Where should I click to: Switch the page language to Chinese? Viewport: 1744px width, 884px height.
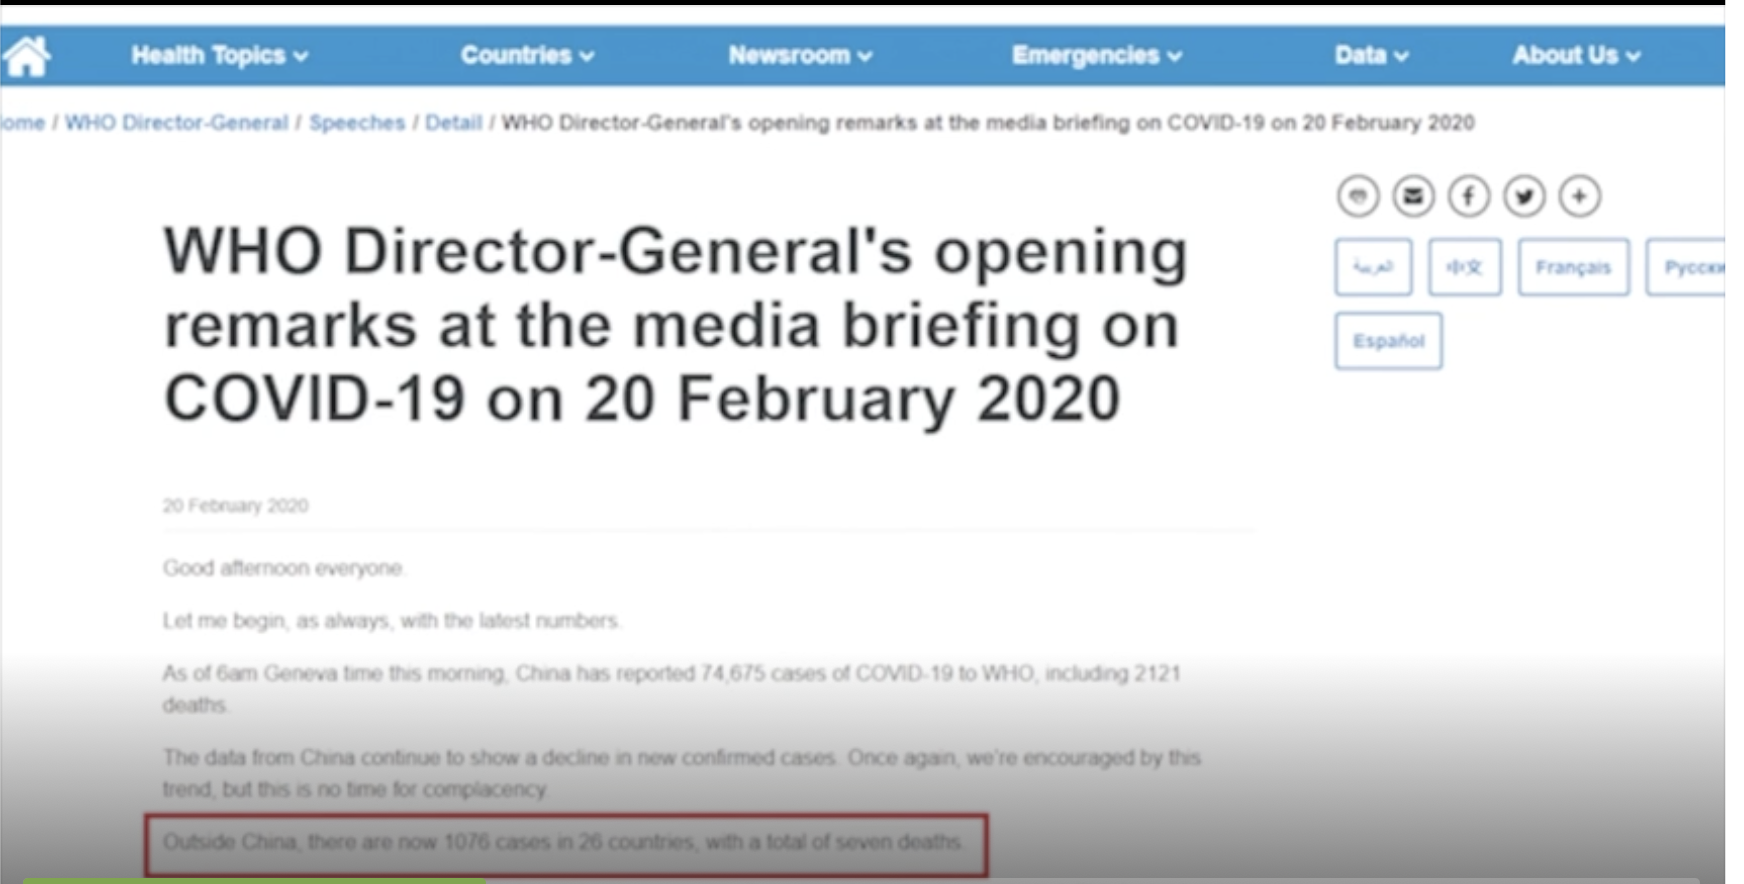[x=1465, y=267]
